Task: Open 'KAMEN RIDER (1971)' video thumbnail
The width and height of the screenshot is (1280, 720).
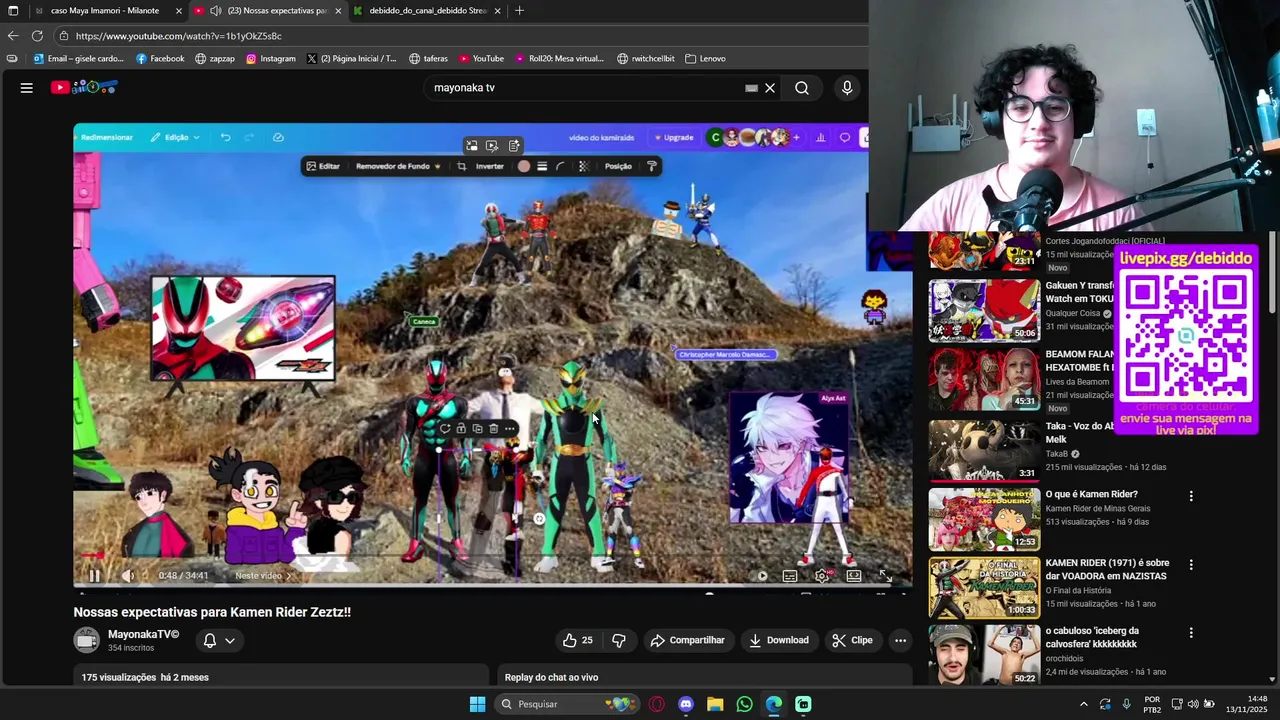Action: pos(984,588)
